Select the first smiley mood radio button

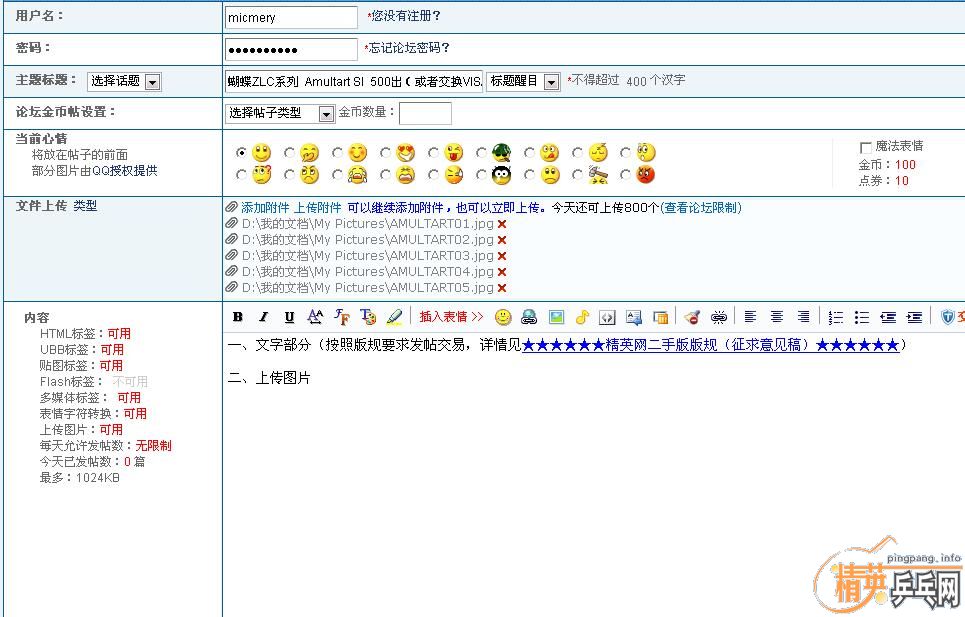pos(241,153)
